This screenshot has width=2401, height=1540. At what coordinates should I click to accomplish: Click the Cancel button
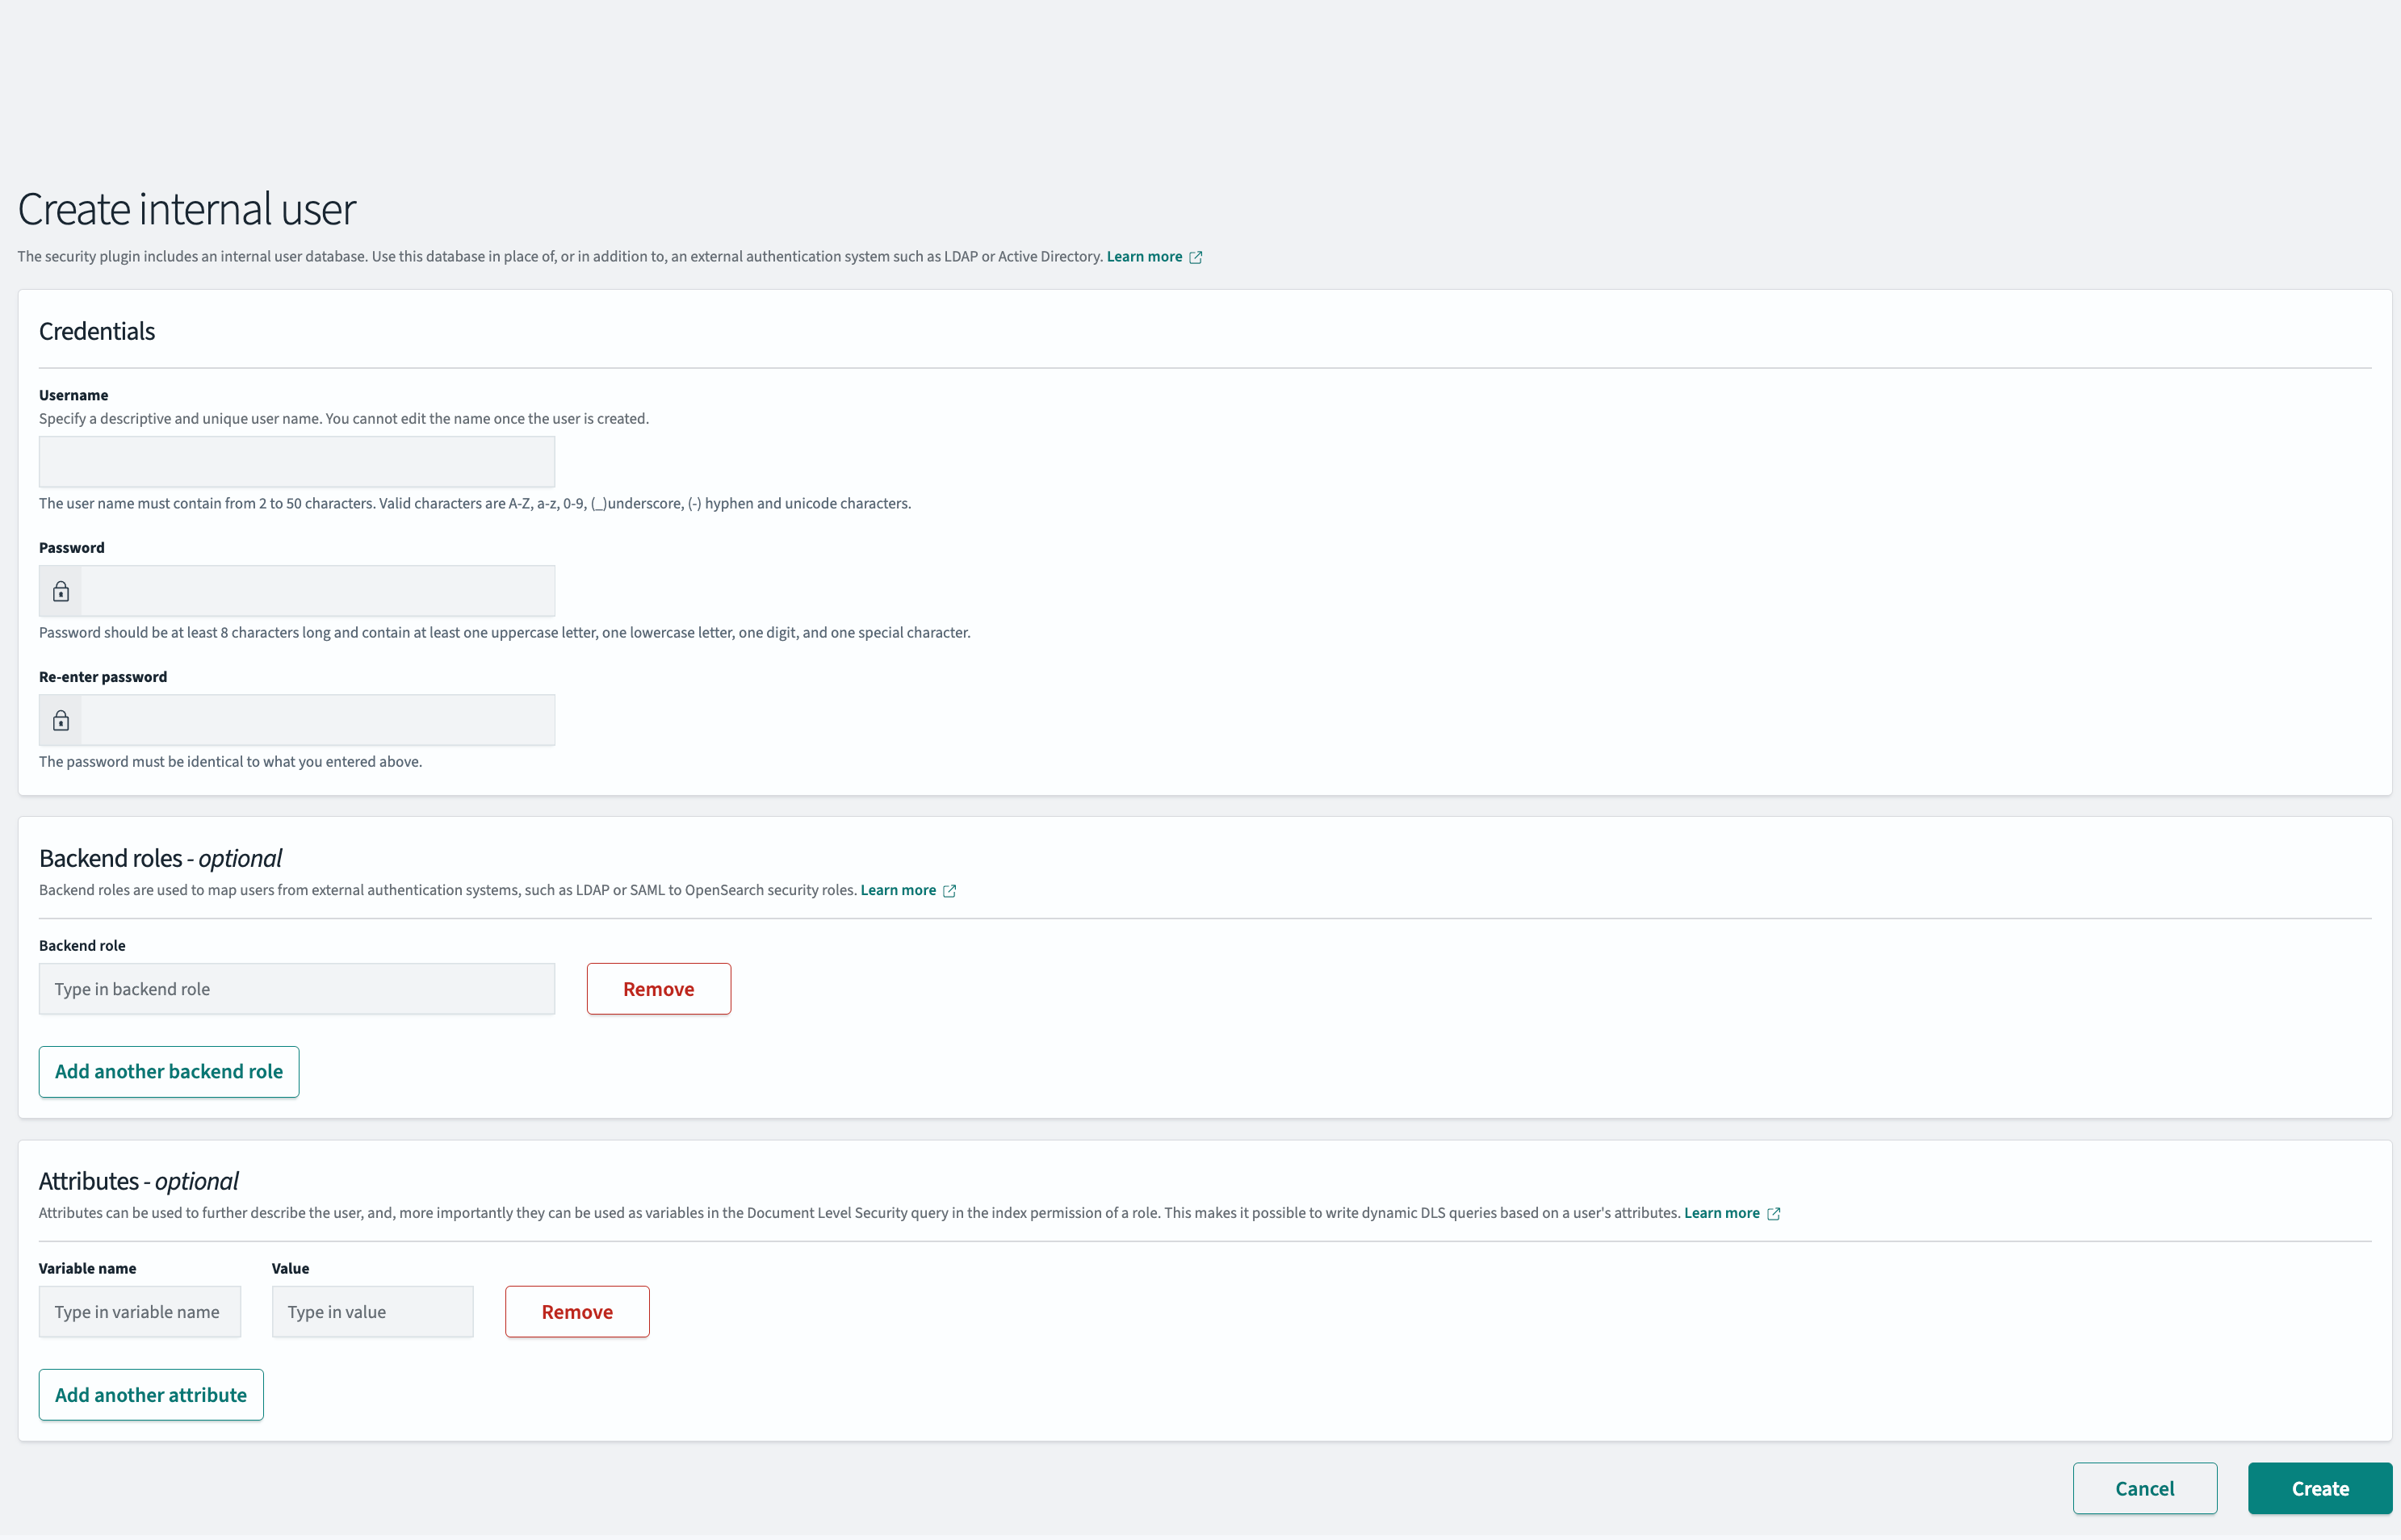pyautogui.click(x=2144, y=1488)
